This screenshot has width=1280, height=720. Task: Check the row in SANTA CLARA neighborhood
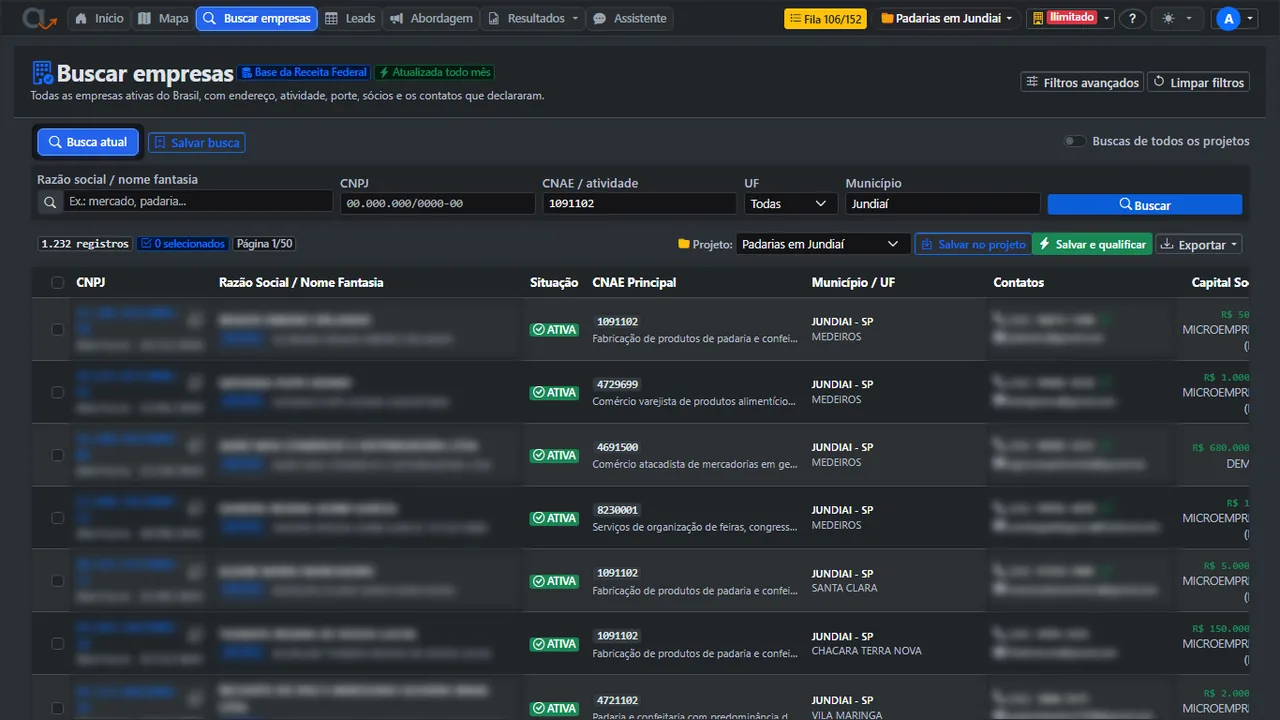58,581
